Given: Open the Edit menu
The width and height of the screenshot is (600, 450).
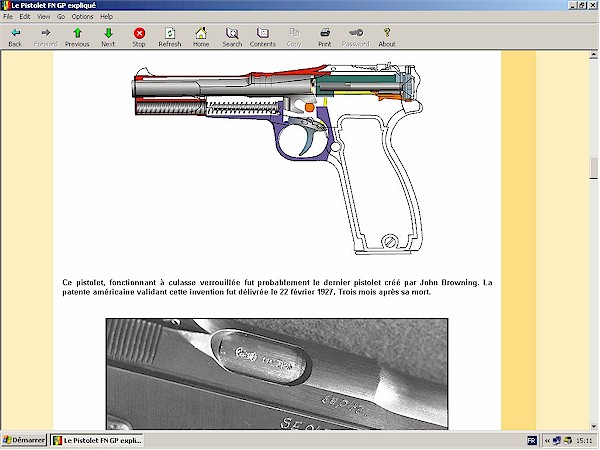Looking at the screenshot, I should point(25,16).
